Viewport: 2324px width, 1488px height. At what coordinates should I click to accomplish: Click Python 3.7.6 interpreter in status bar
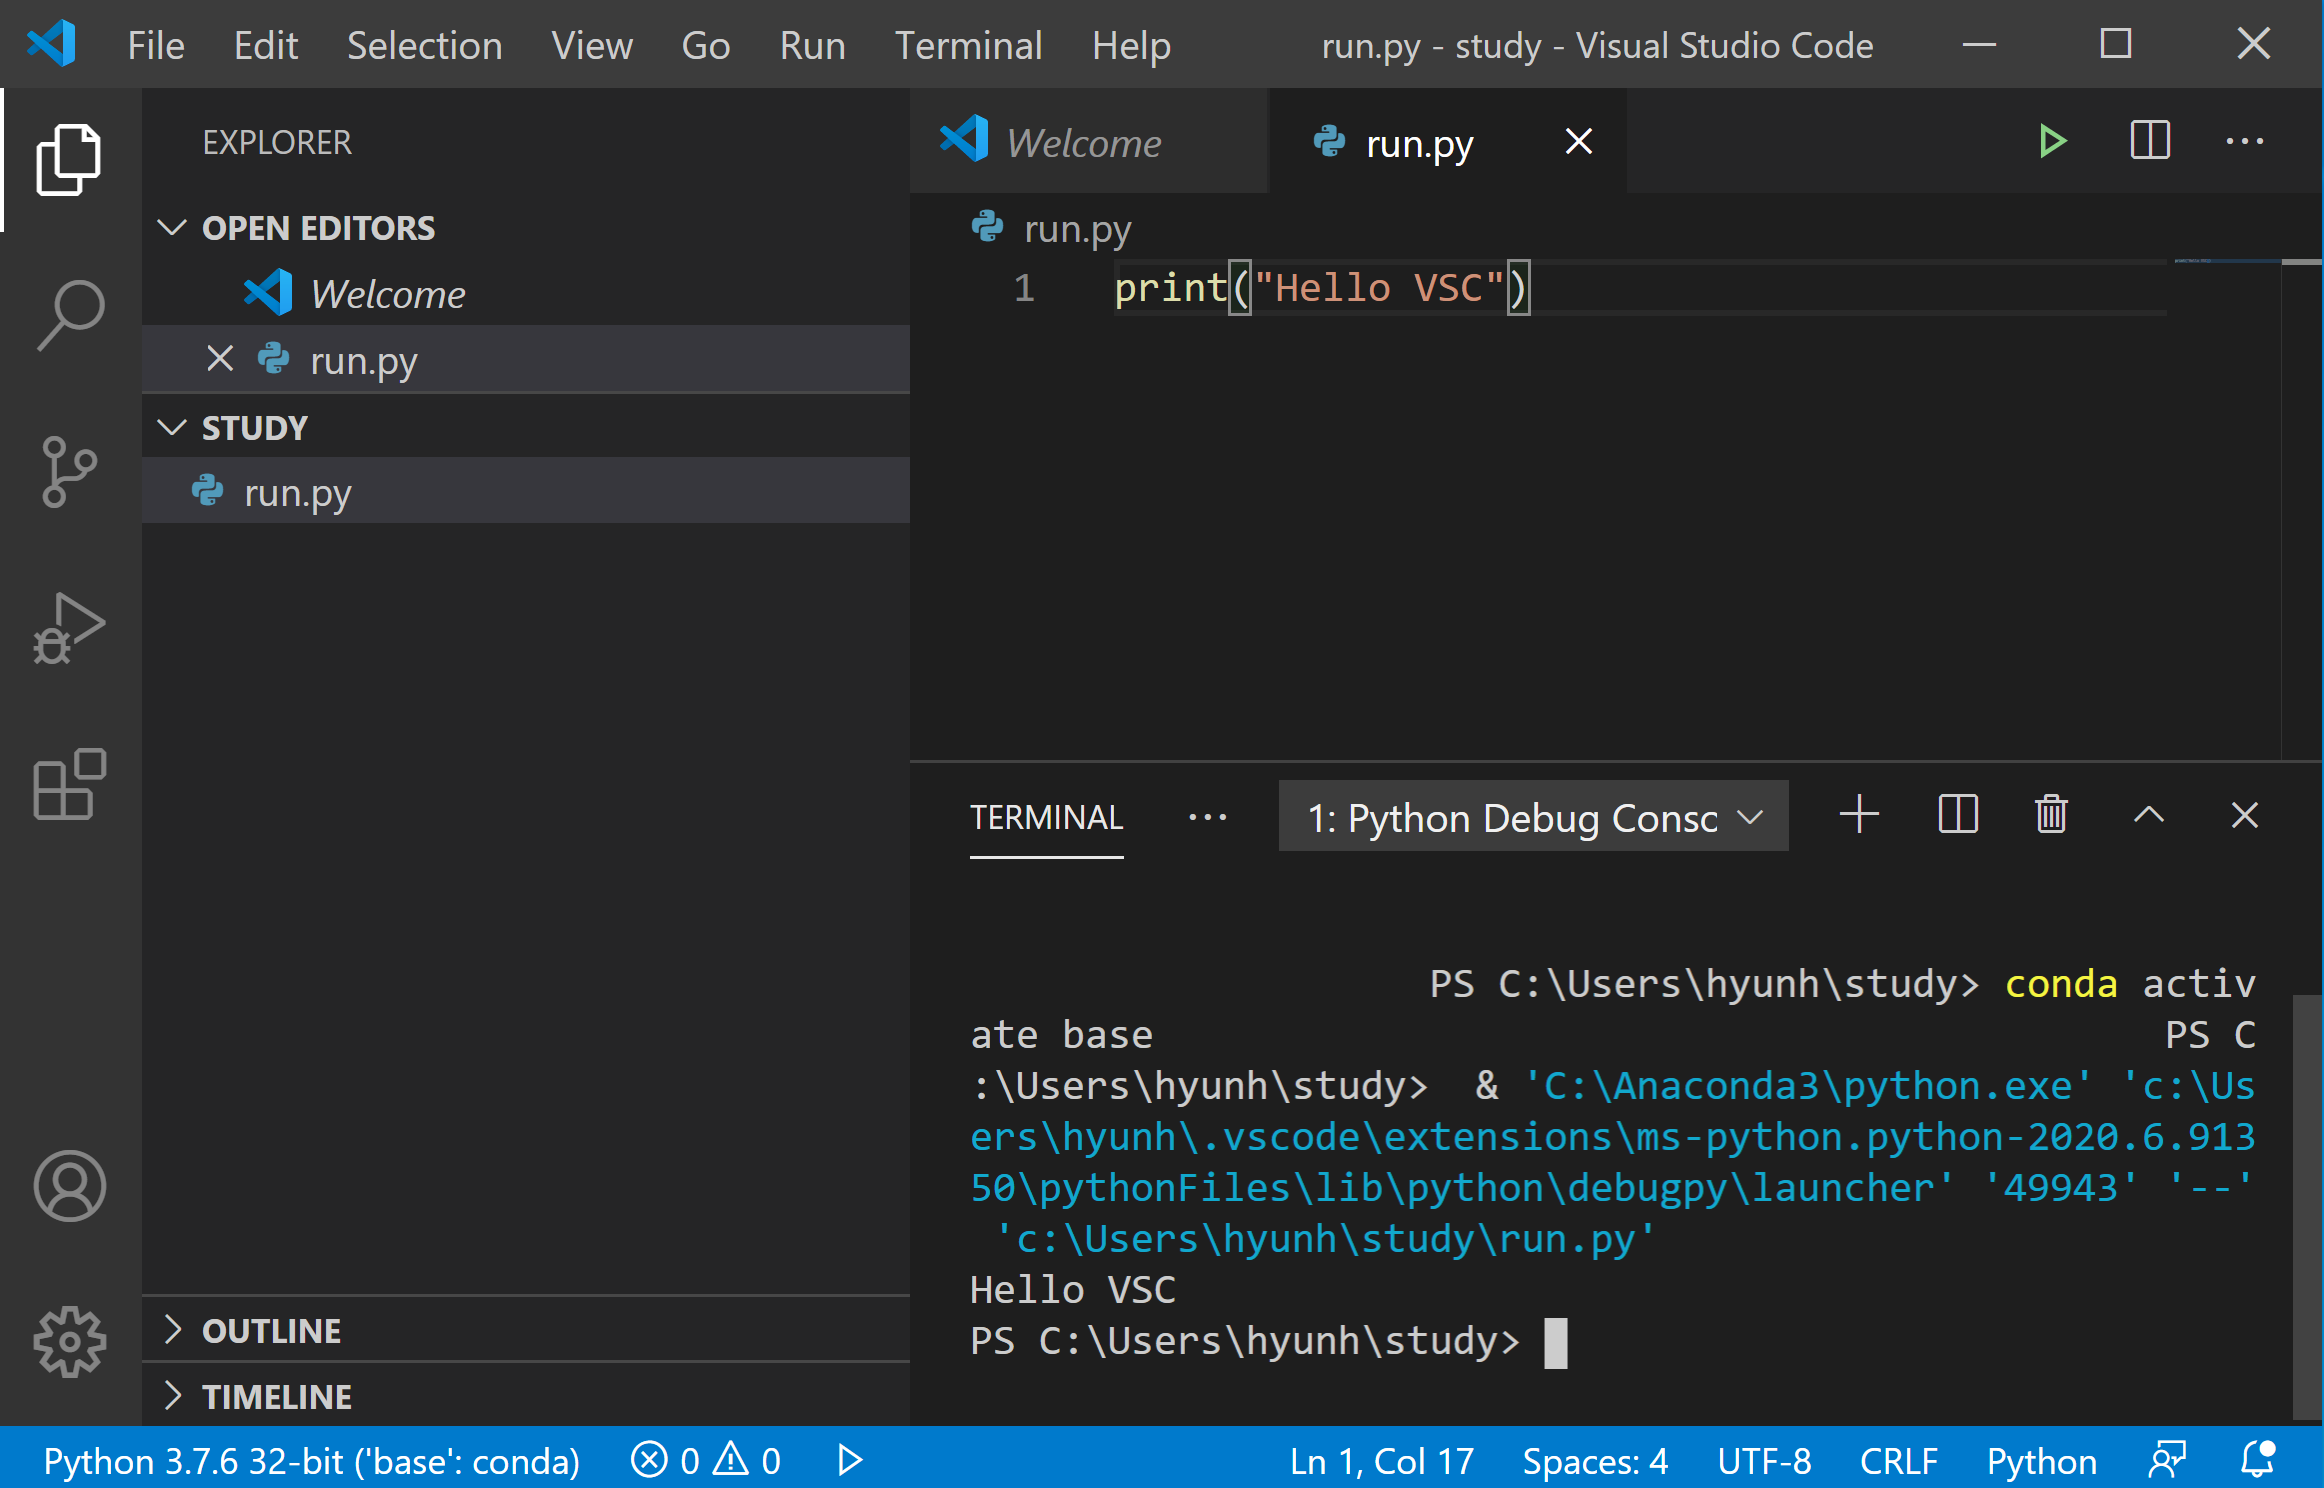[311, 1461]
